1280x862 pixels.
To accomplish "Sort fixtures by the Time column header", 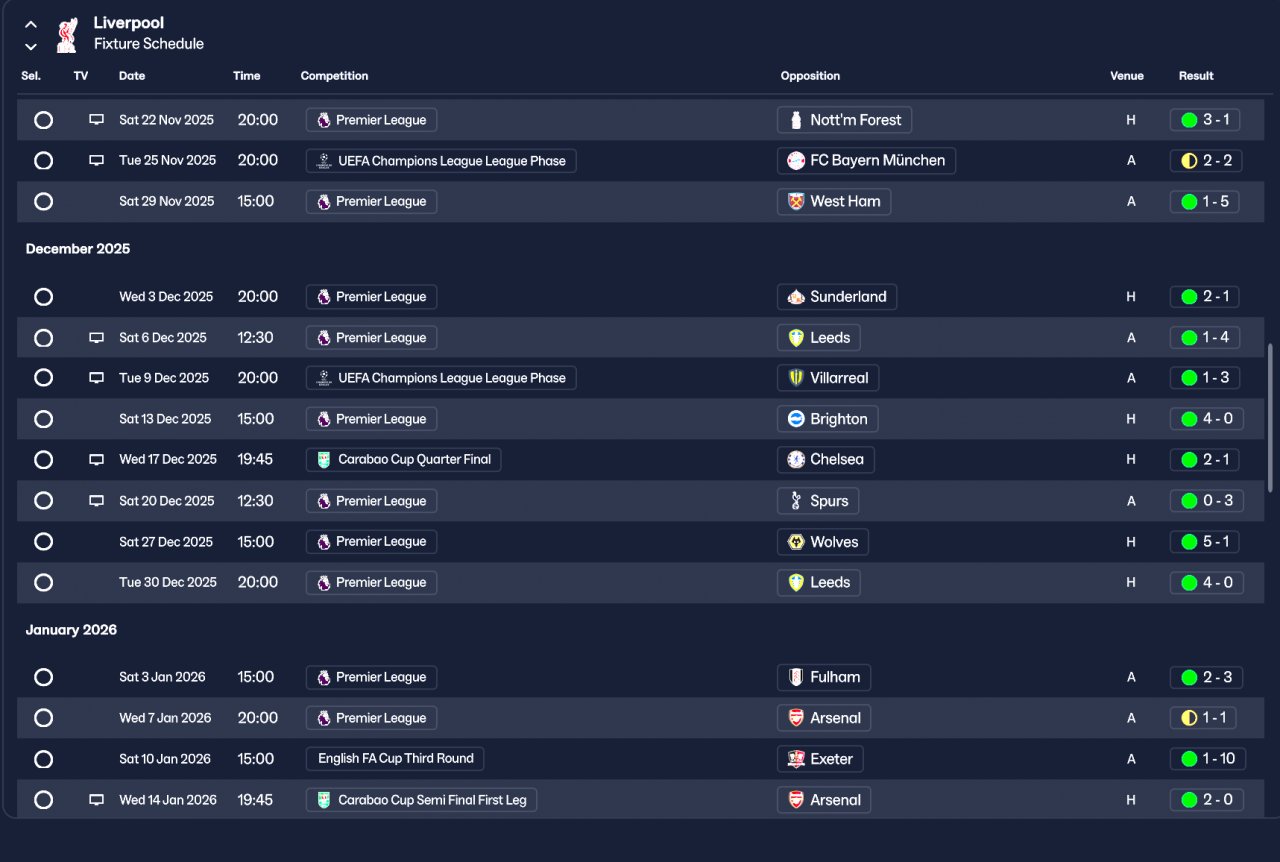I will pyautogui.click(x=247, y=76).
